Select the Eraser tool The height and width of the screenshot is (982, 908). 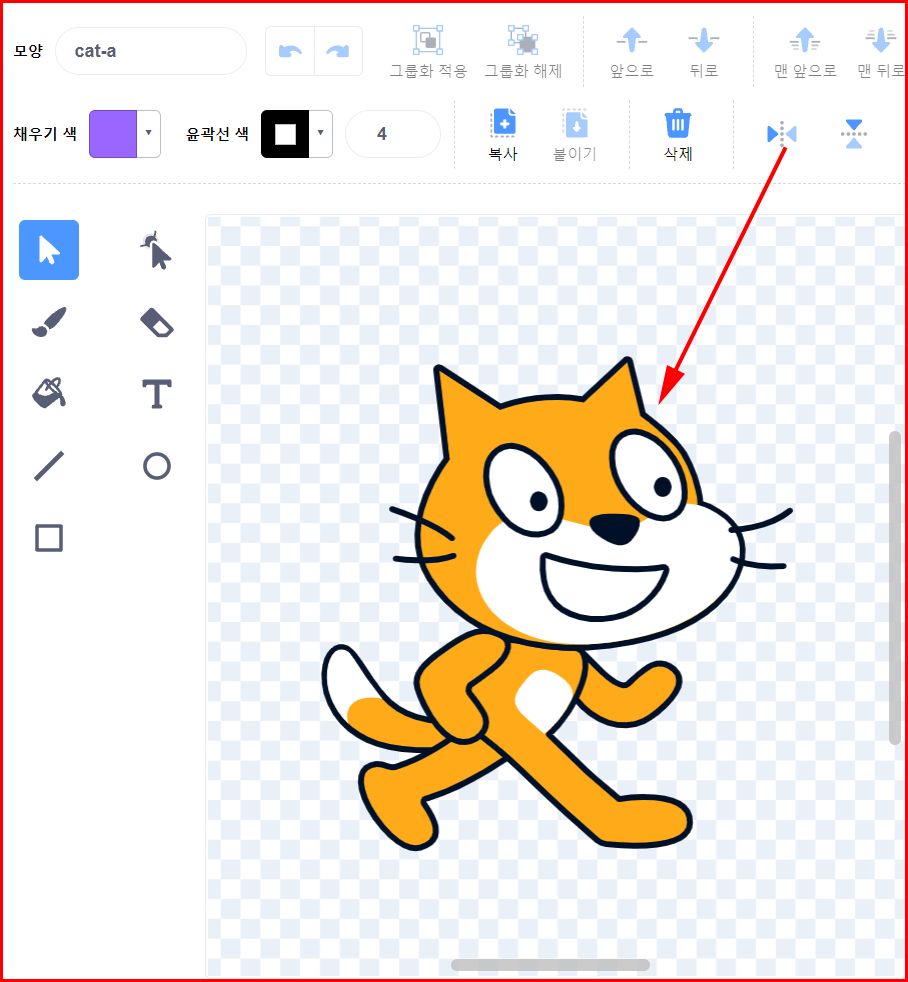(157, 323)
